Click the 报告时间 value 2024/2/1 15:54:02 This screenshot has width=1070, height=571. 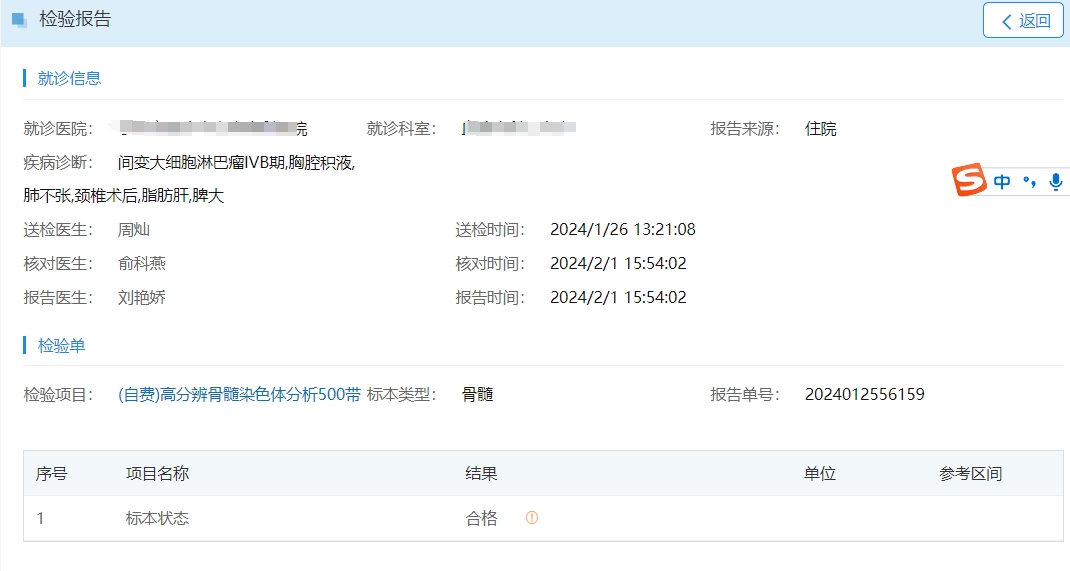click(618, 297)
